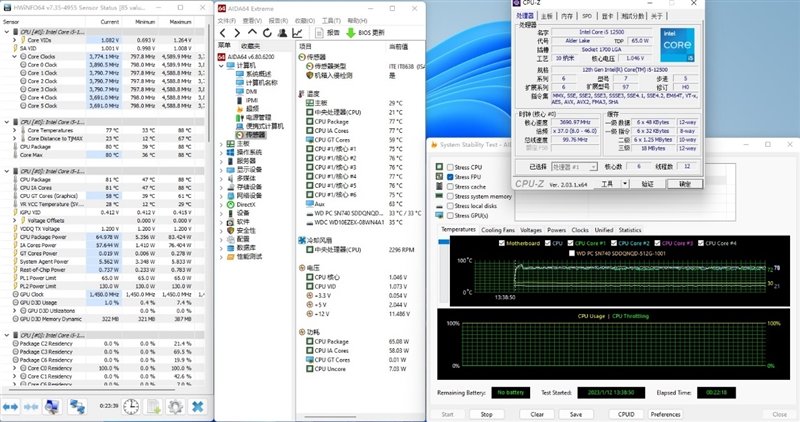Enable Stress local disks checkbox
Viewport: 800px width, 422px height.
coord(450,206)
